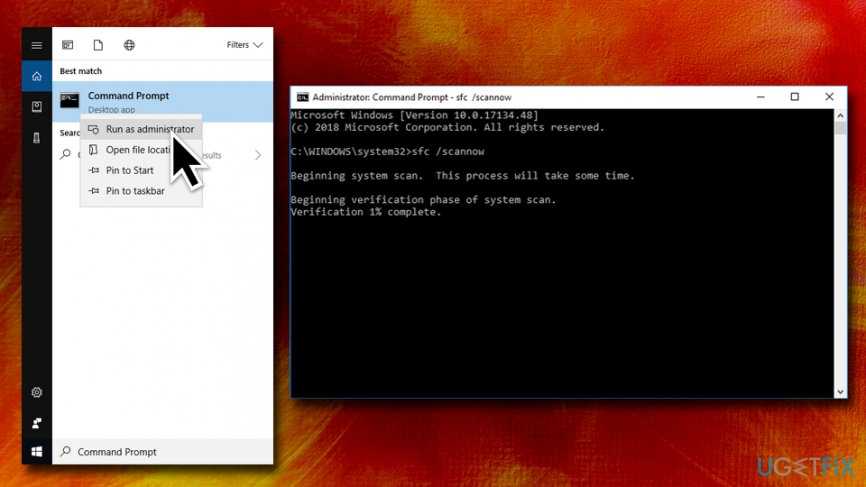
Task: Click the console scrollbar down arrow
Action: 840,392
